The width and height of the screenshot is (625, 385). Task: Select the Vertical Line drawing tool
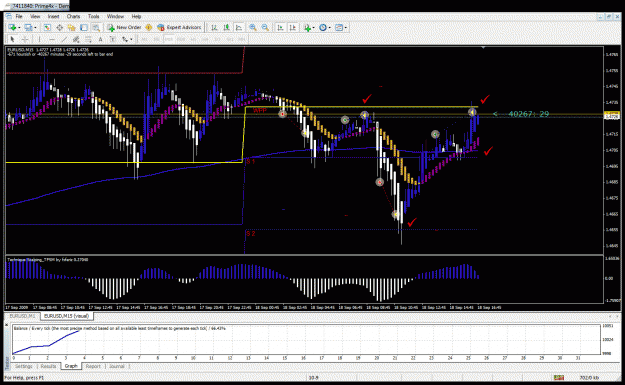(39, 39)
